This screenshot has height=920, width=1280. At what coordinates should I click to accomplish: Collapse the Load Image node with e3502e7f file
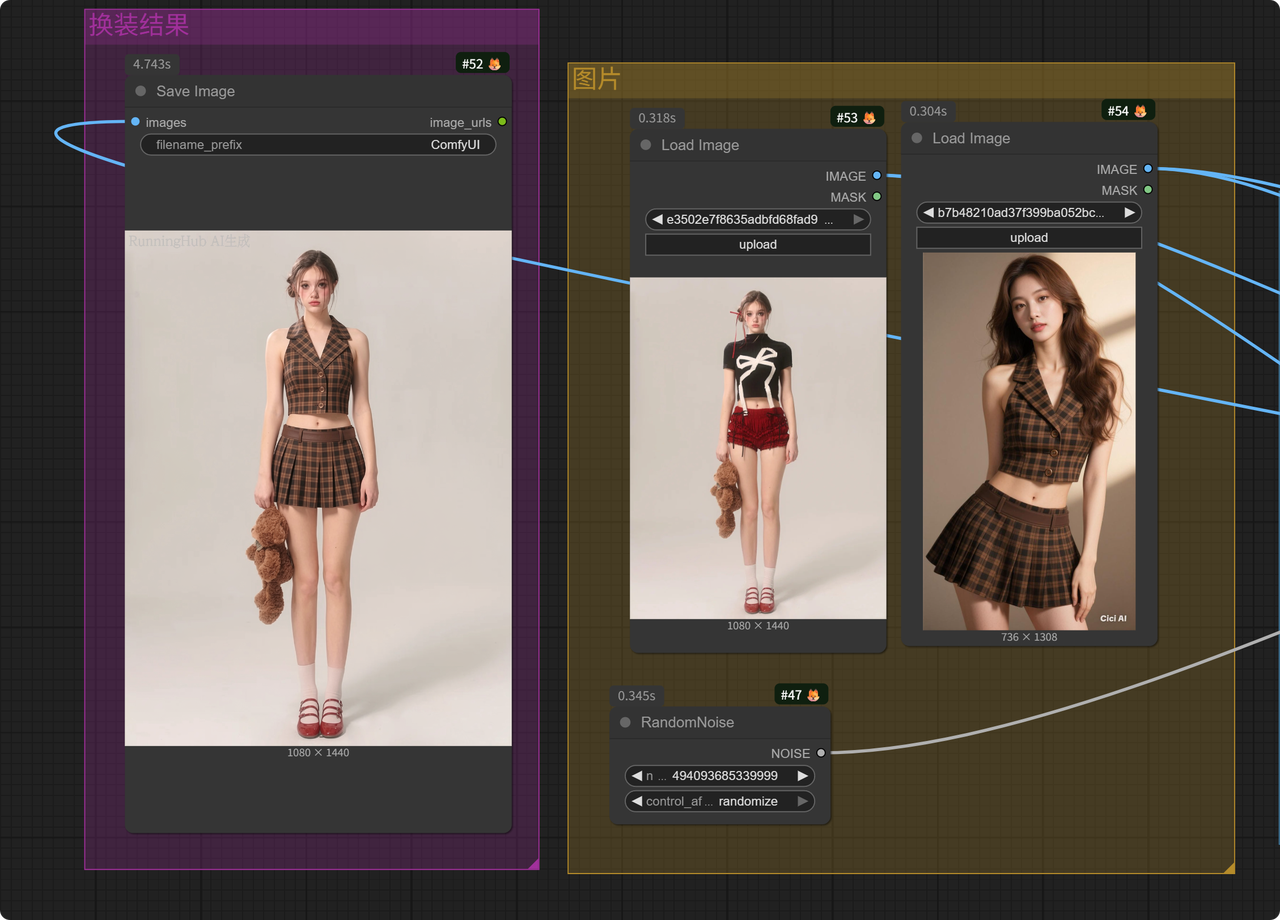646,145
